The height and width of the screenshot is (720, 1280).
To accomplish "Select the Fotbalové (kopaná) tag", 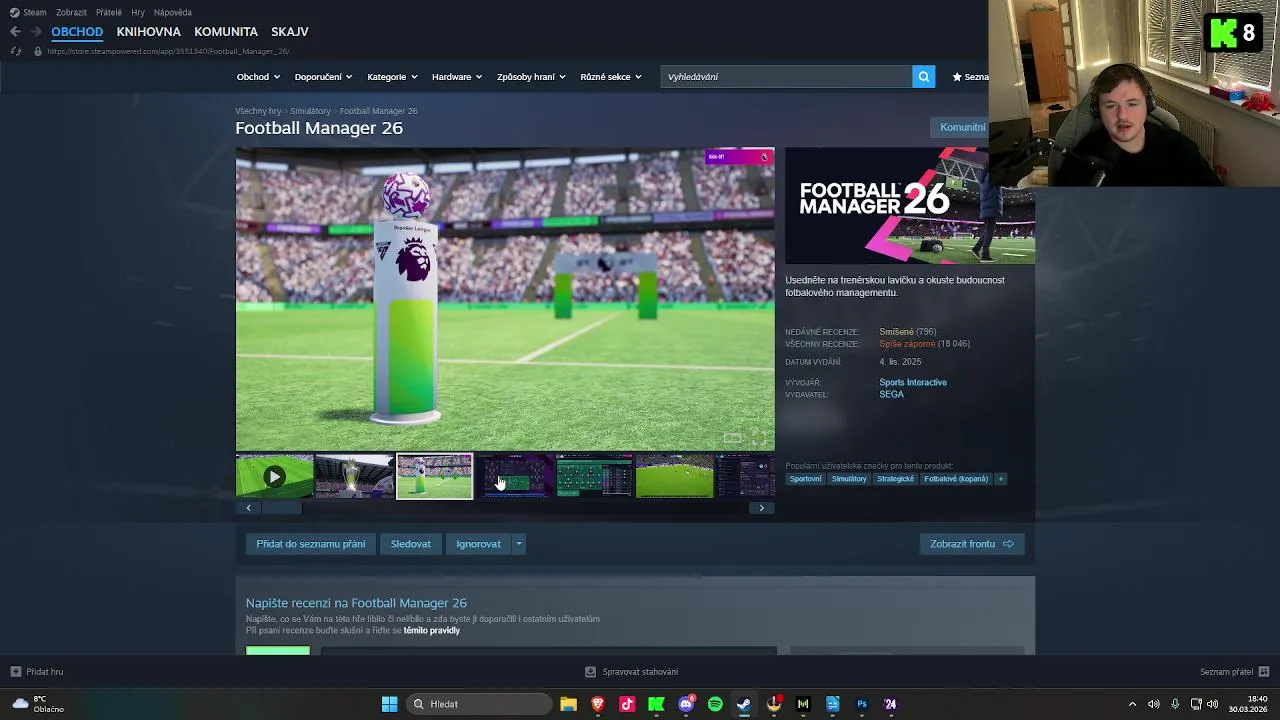I will 956,479.
